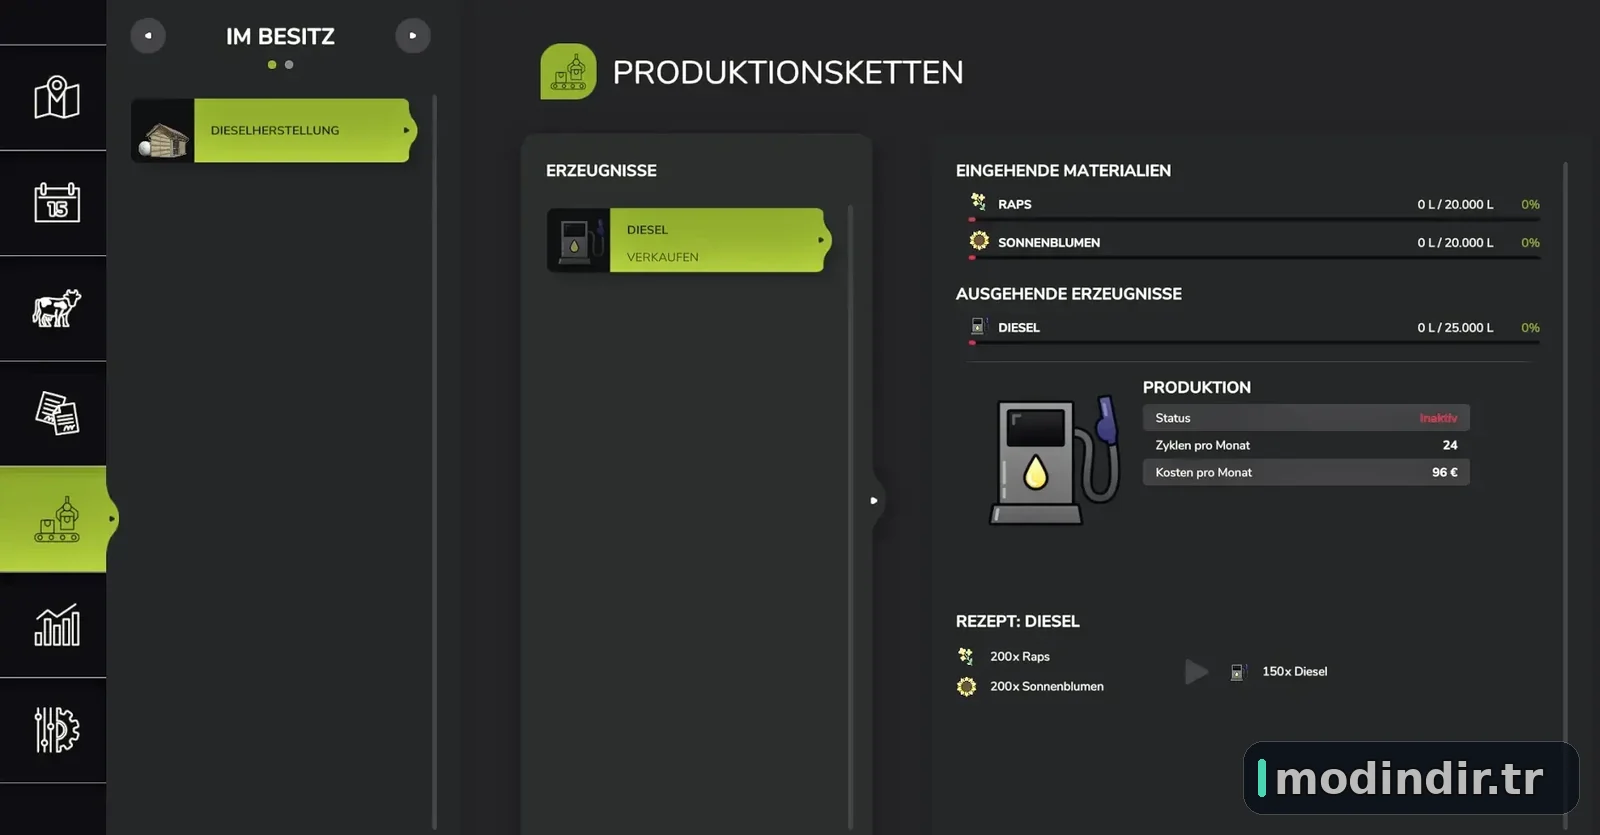Image resolution: width=1600 pixels, height=835 pixels.
Task: Select the production chains icon in sidebar
Action: click(x=56, y=519)
